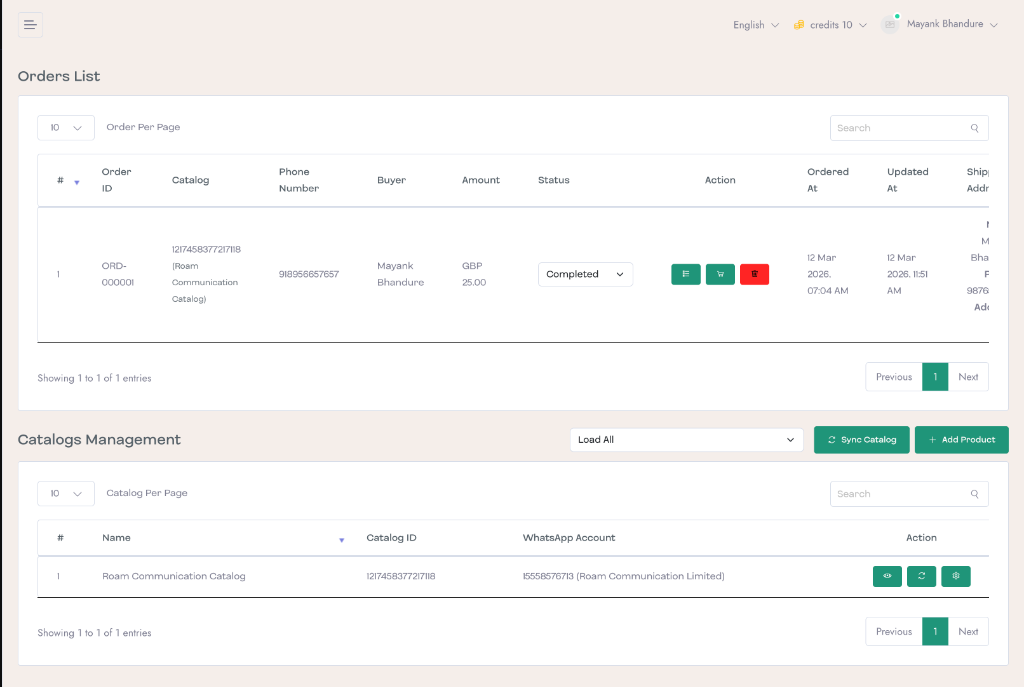Image resolution: width=1024 pixels, height=687 pixels.
Task: Expand the credits 10 dropdown
Action: click(838, 25)
